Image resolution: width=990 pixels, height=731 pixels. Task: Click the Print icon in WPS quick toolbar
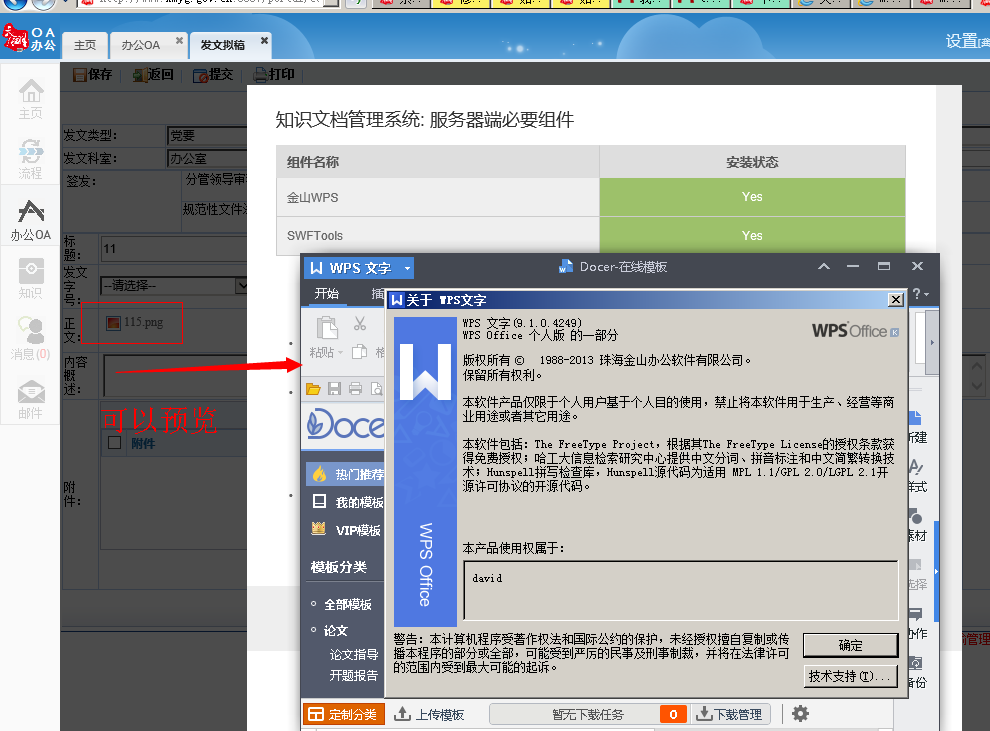pos(355,389)
